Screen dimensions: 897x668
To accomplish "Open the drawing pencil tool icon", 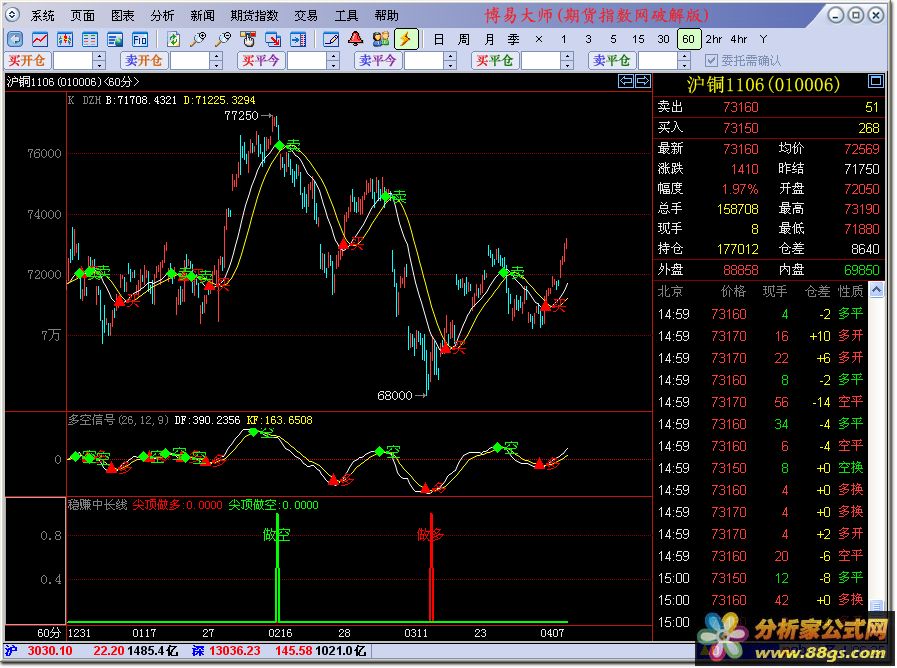I will 331,39.
